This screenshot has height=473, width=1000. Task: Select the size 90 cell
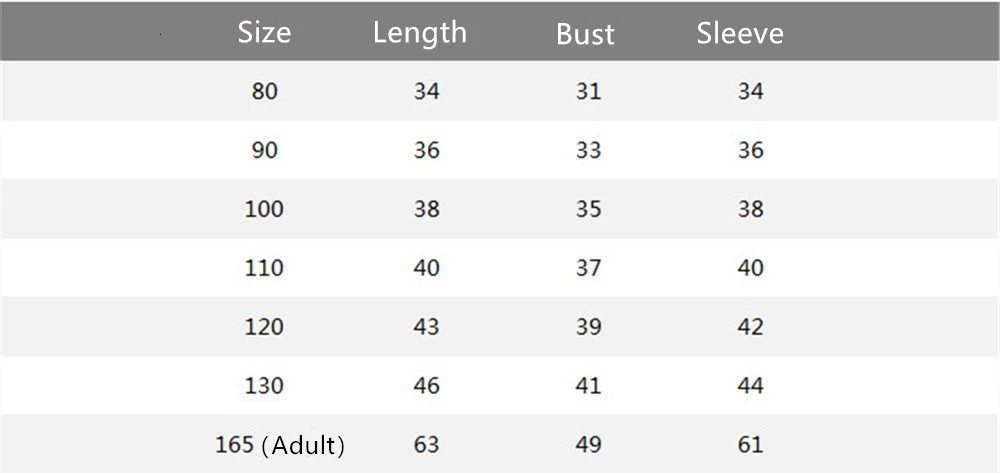[264, 150]
